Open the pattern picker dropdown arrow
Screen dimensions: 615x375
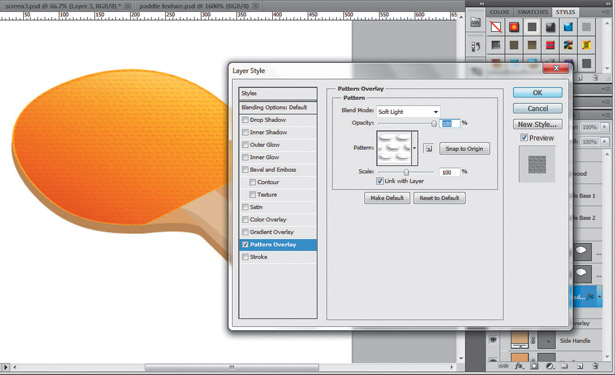coord(415,148)
